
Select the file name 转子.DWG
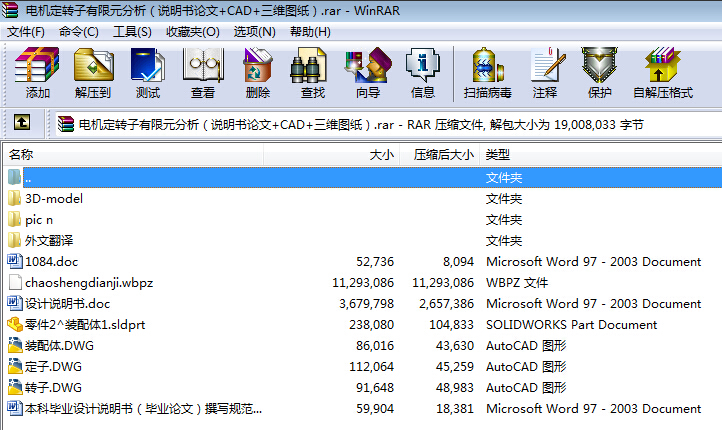(x=53, y=388)
